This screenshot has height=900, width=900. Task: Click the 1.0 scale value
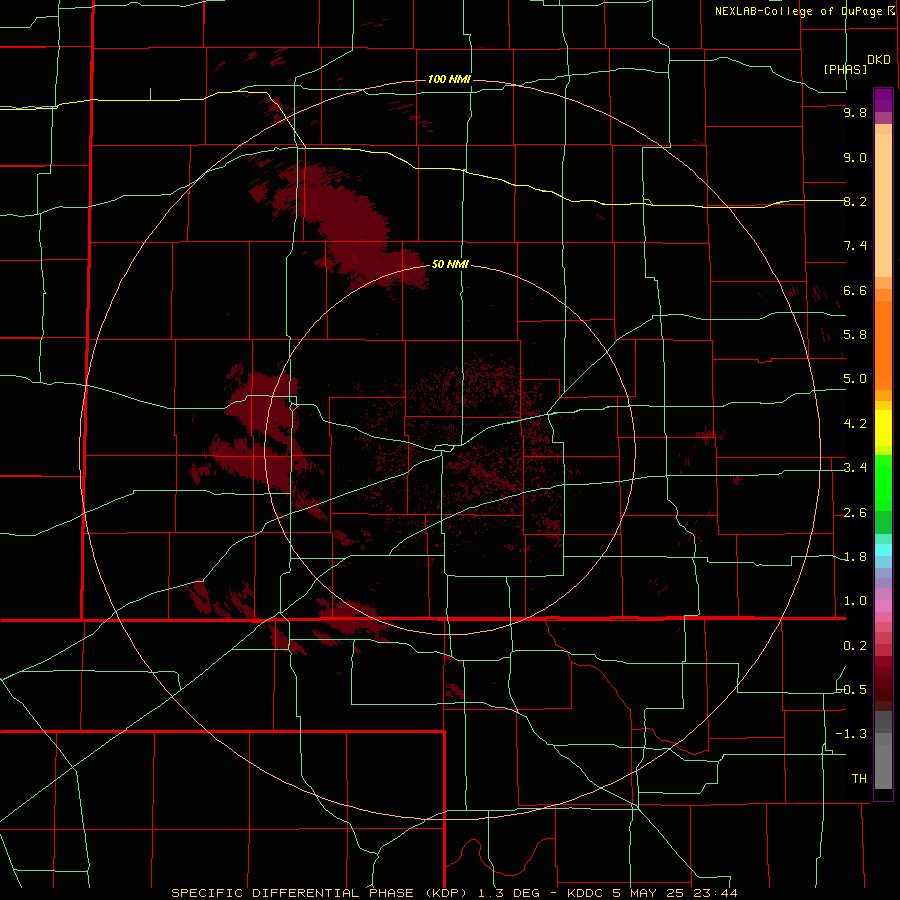pos(855,601)
